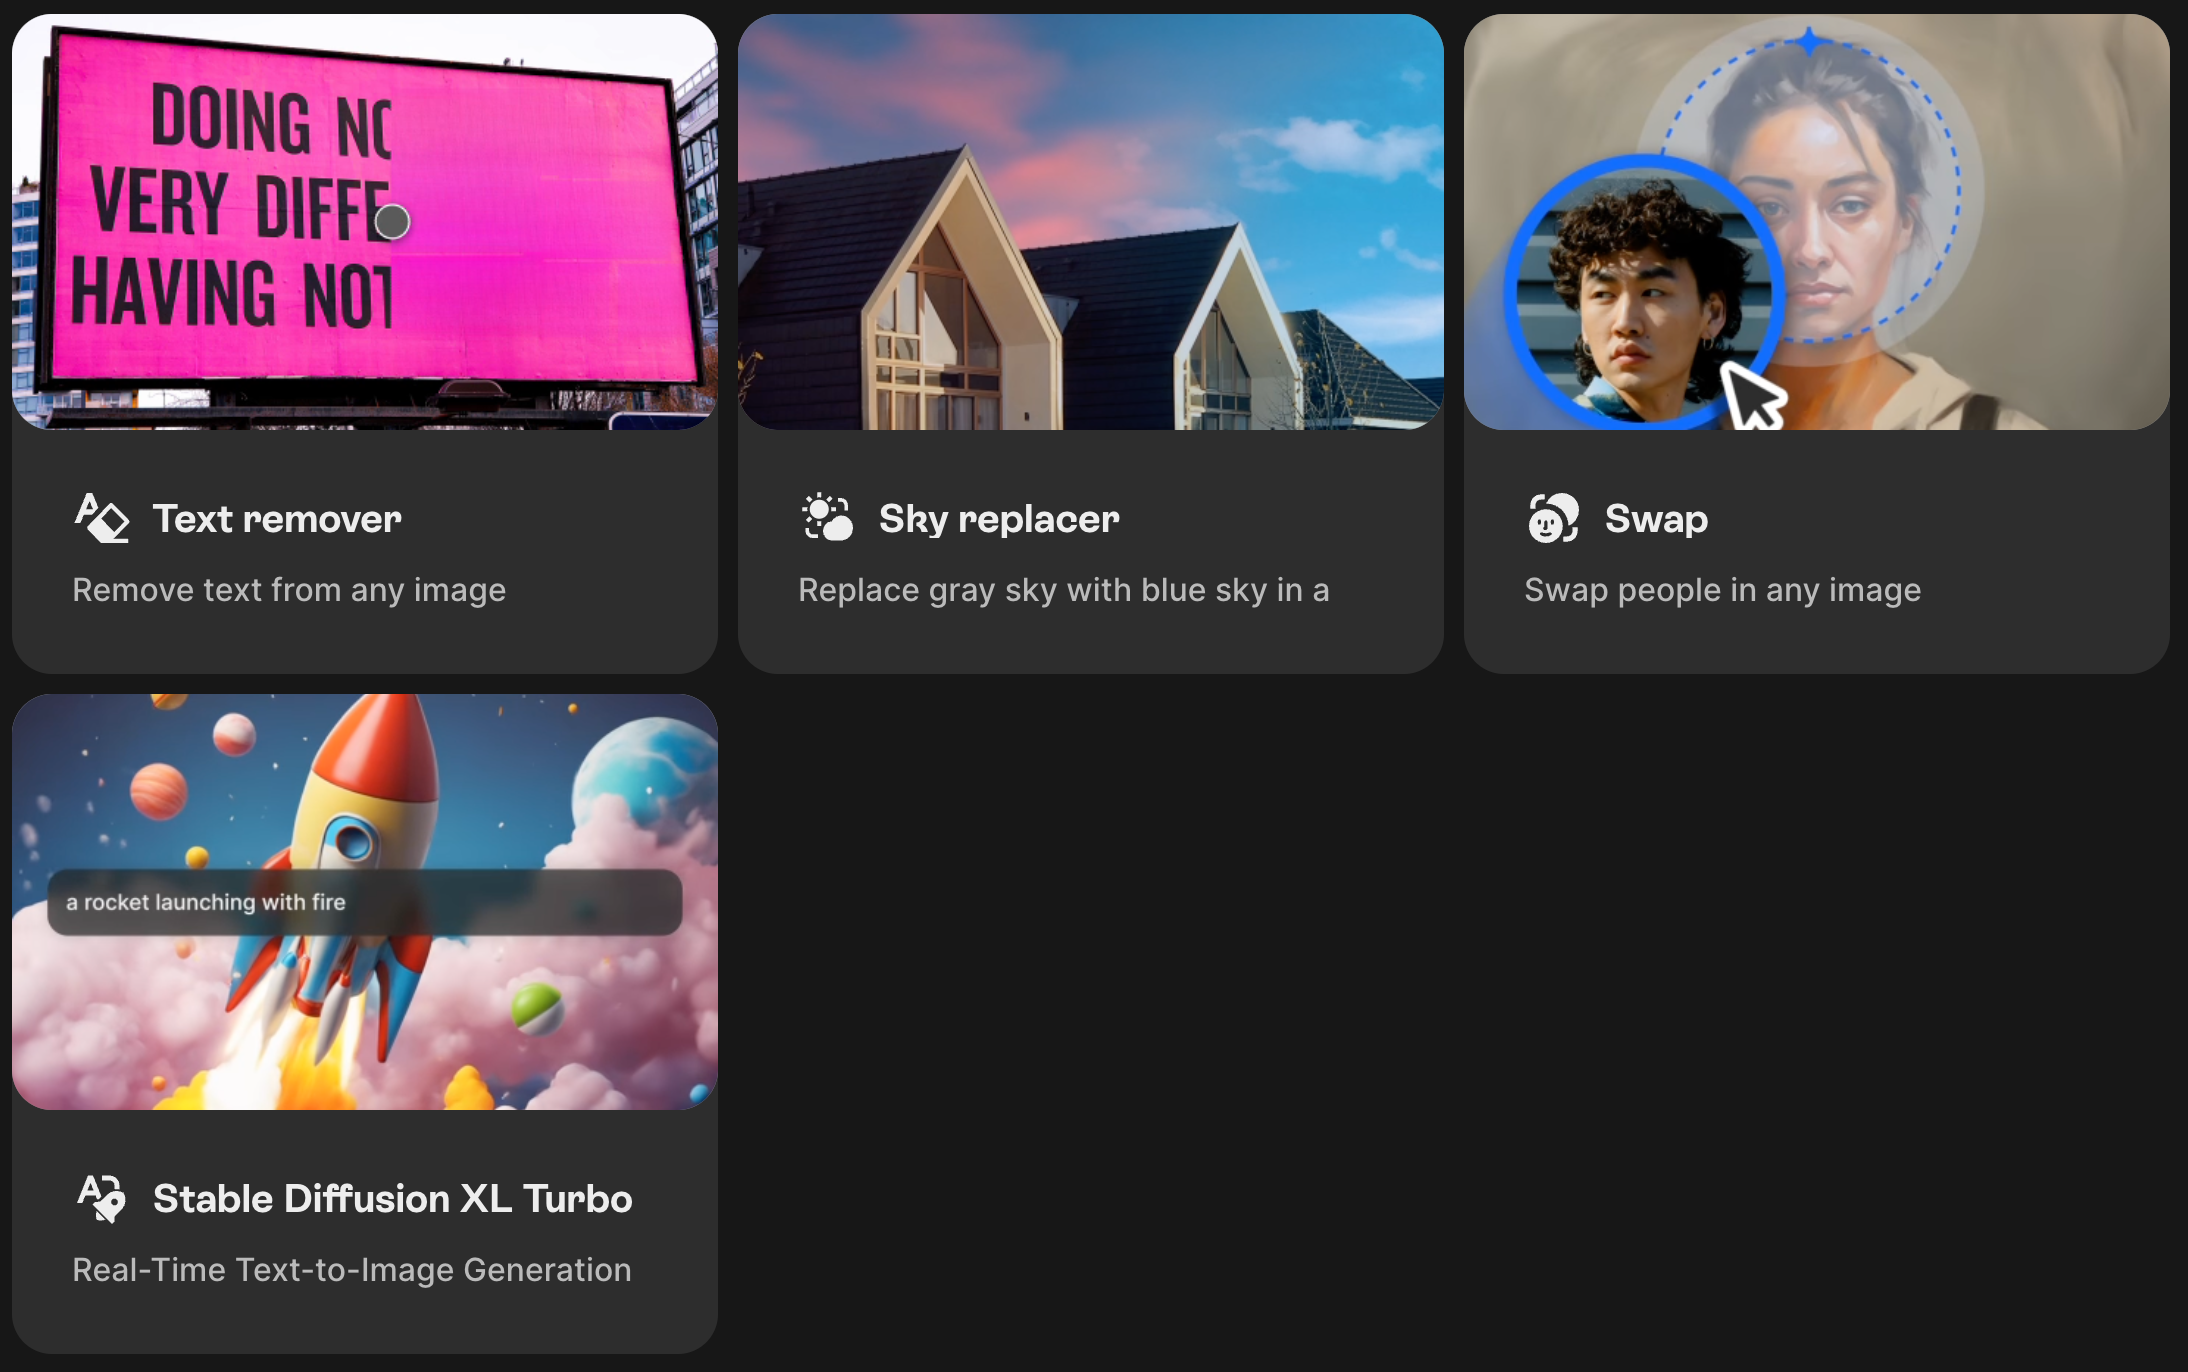Click the Text remover eraser icon
The image size is (2188, 1372).
coord(102,518)
